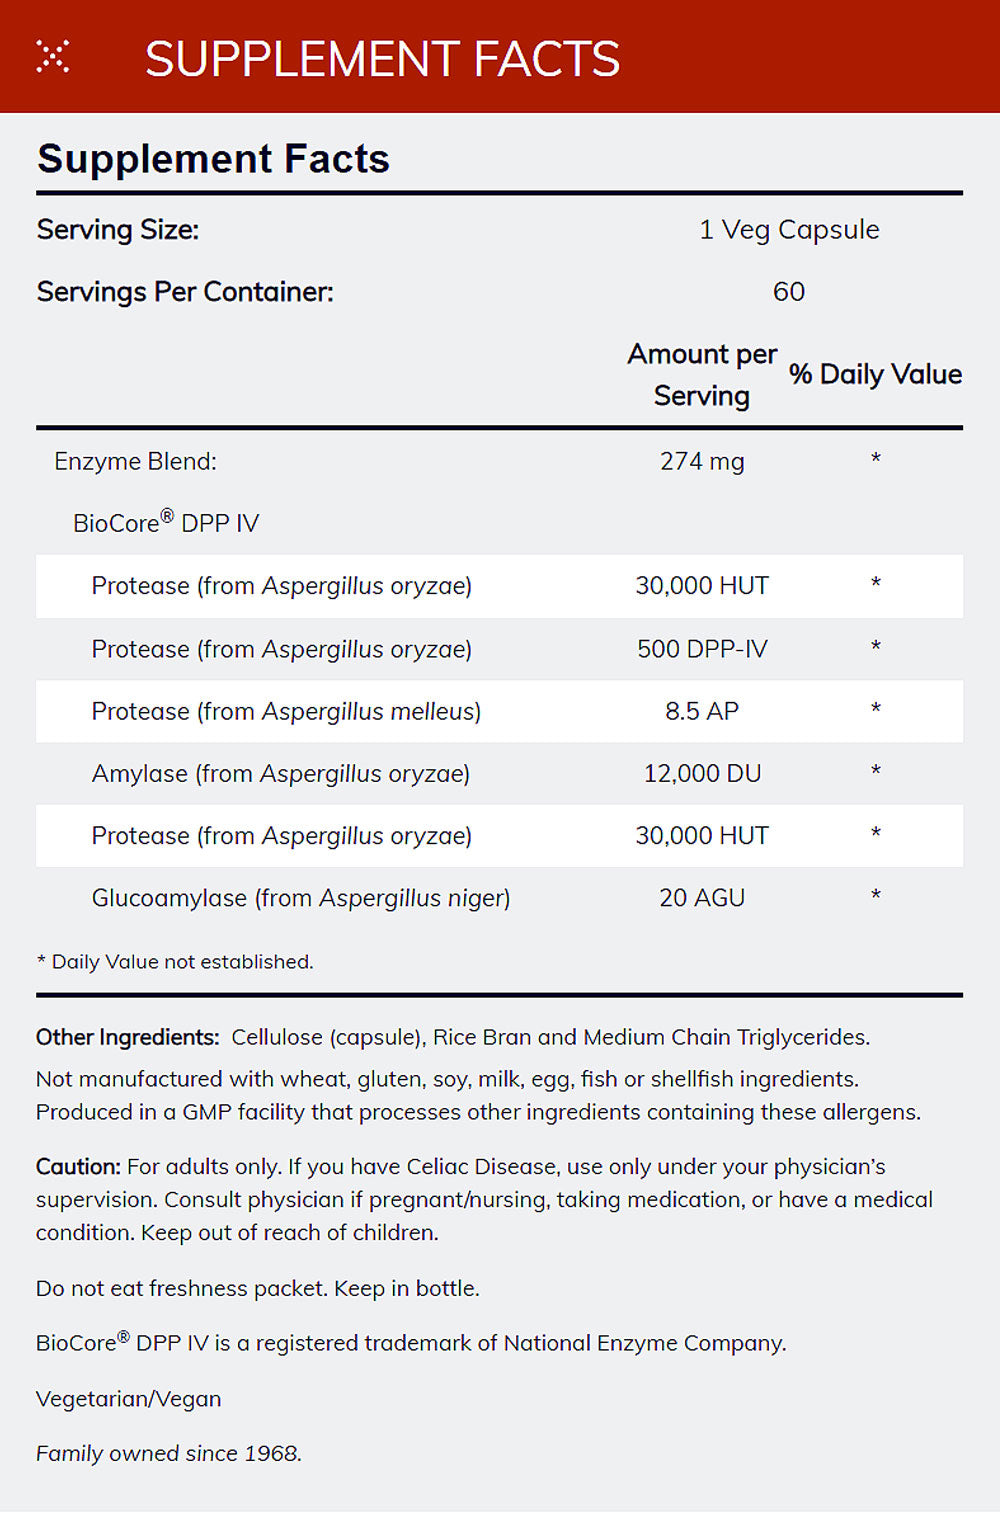Click the Glucoamylase from Aspergillus niger row
This screenshot has width=1000, height=1513.
[300, 898]
